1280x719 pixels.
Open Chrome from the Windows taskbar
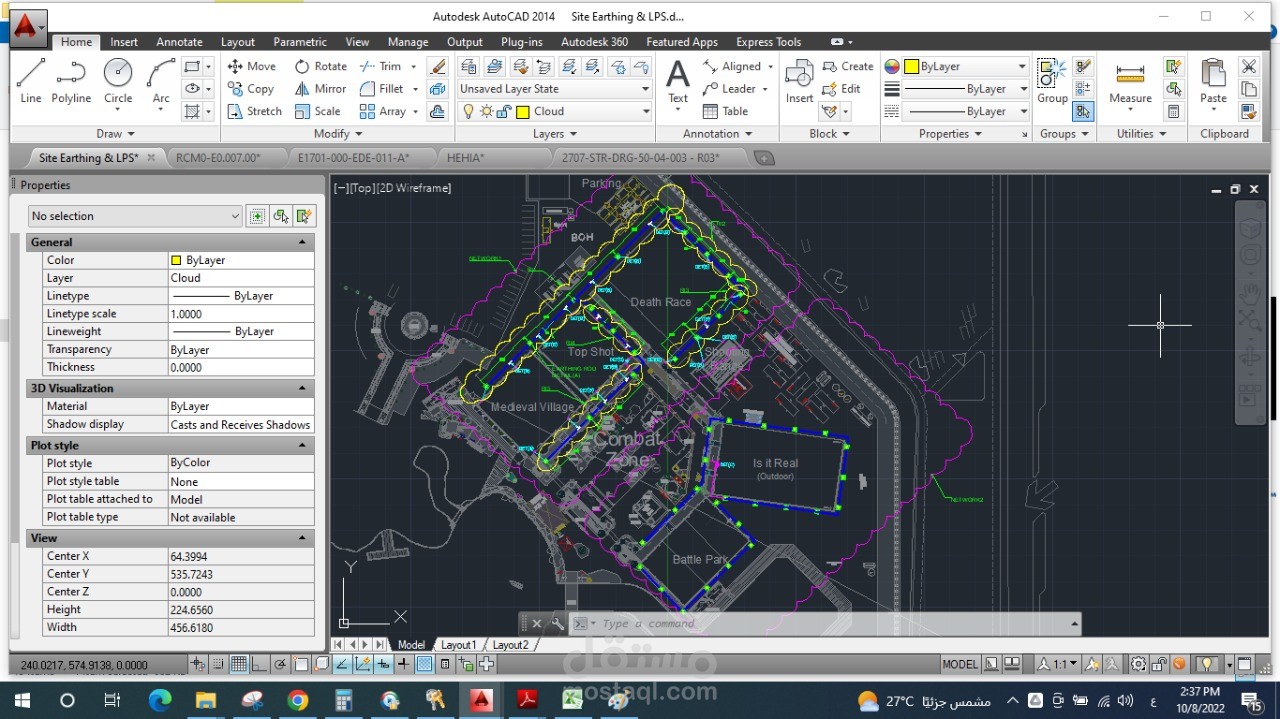tap(298, 700)
